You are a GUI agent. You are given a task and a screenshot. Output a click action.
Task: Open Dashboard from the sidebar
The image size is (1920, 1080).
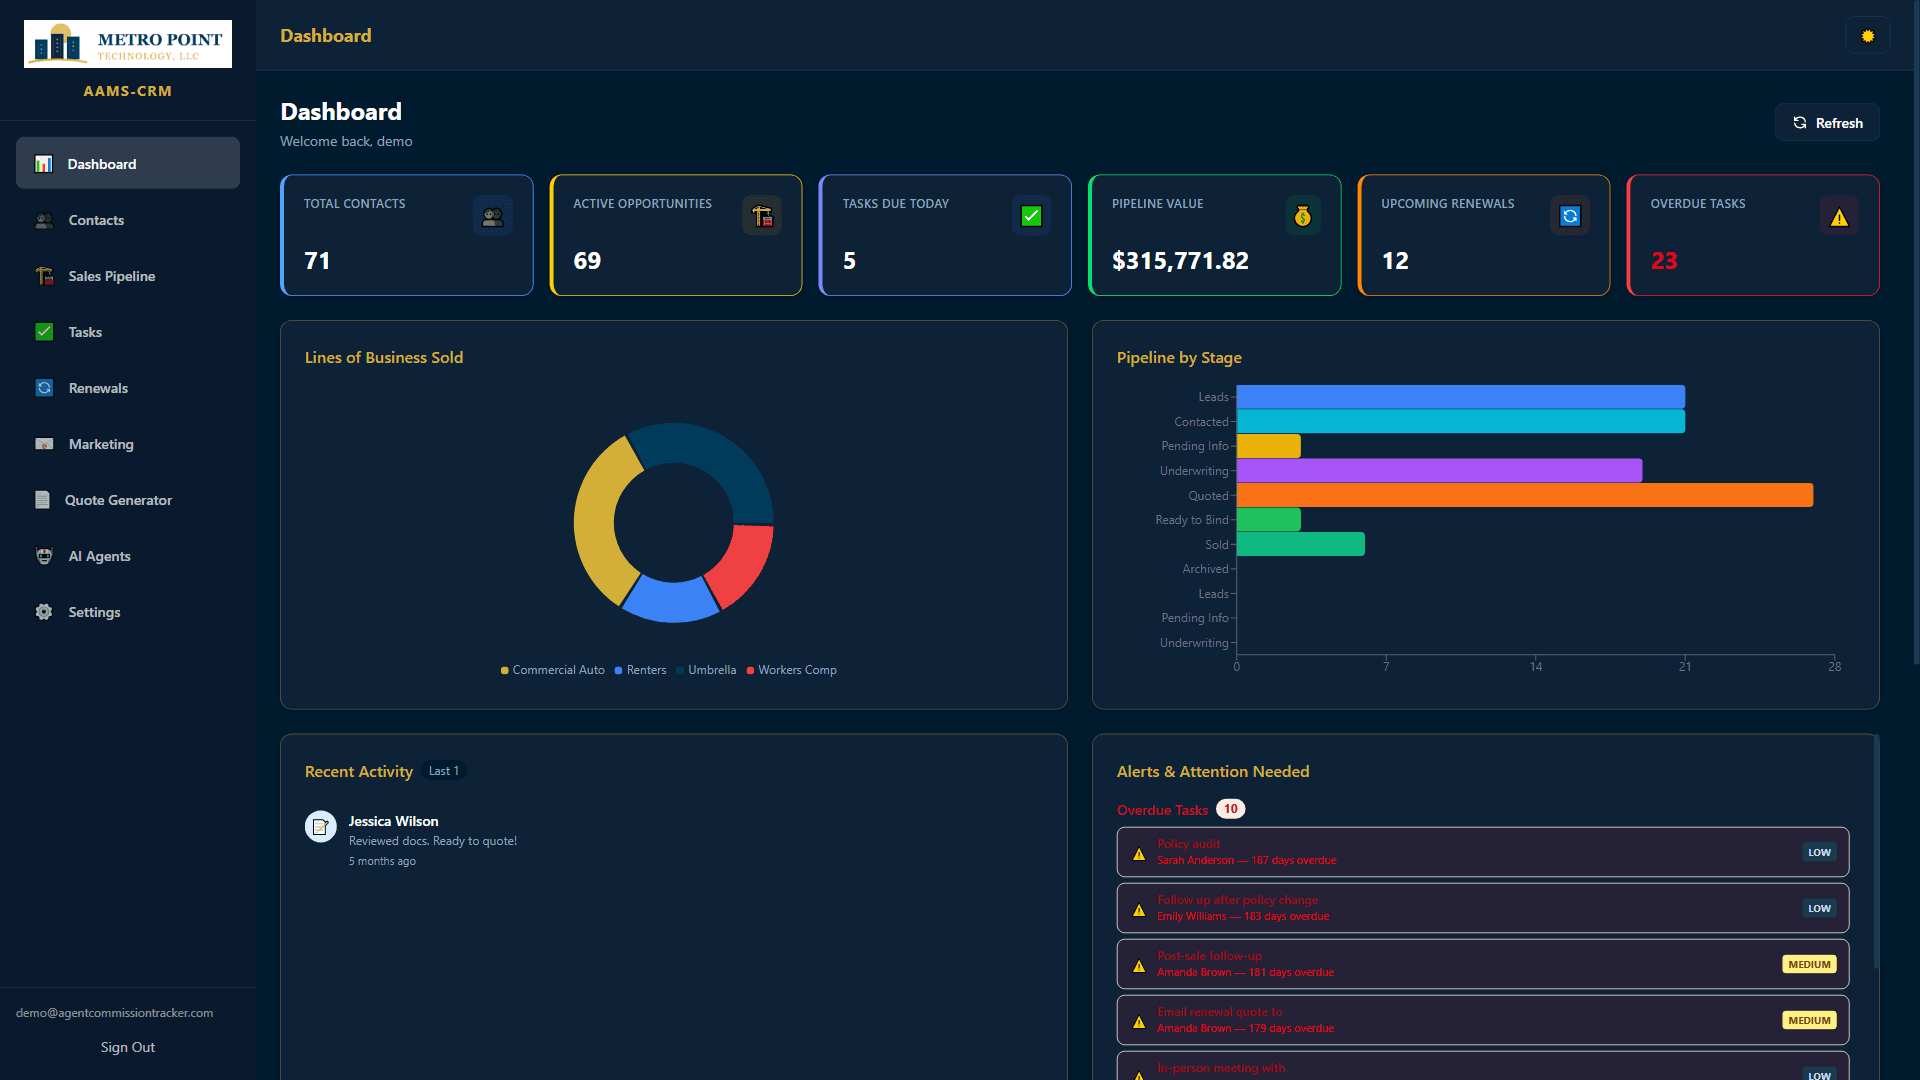101,163
